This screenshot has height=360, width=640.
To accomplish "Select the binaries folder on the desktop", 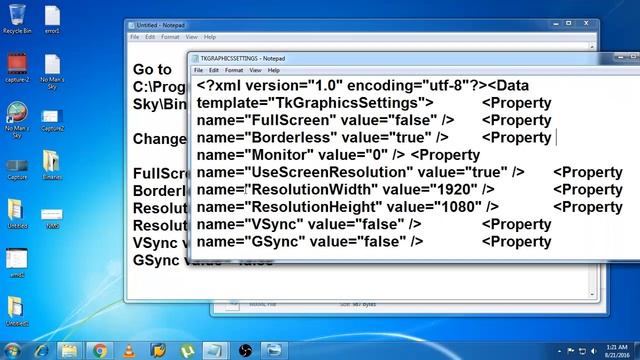I will (52, 165).
